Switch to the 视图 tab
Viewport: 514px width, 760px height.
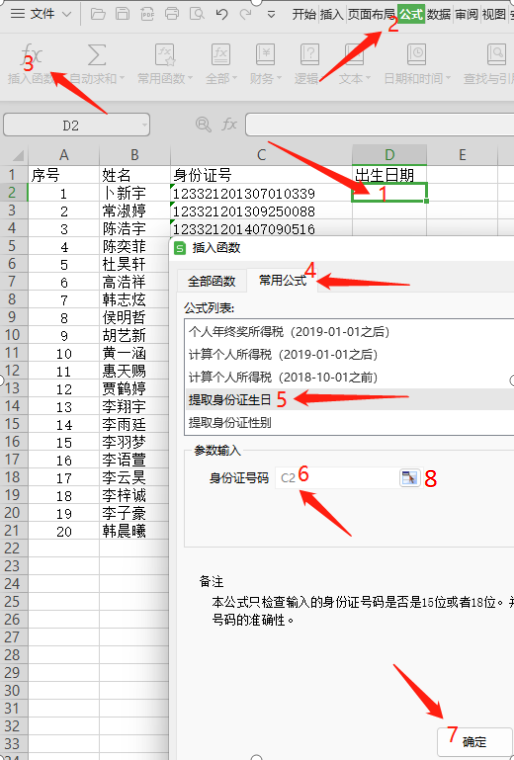click(494, 15)
